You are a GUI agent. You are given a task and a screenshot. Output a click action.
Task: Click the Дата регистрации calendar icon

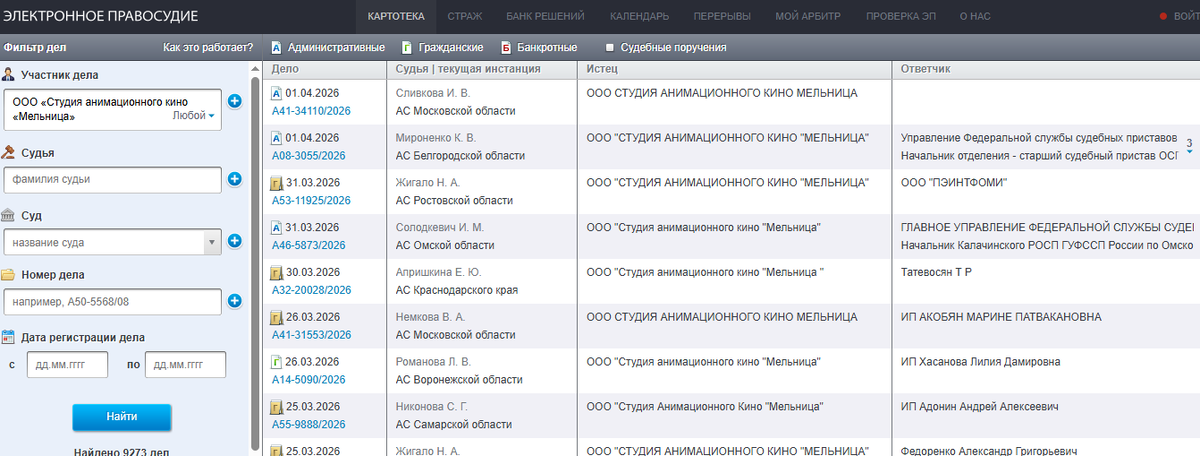click(9, 337)
